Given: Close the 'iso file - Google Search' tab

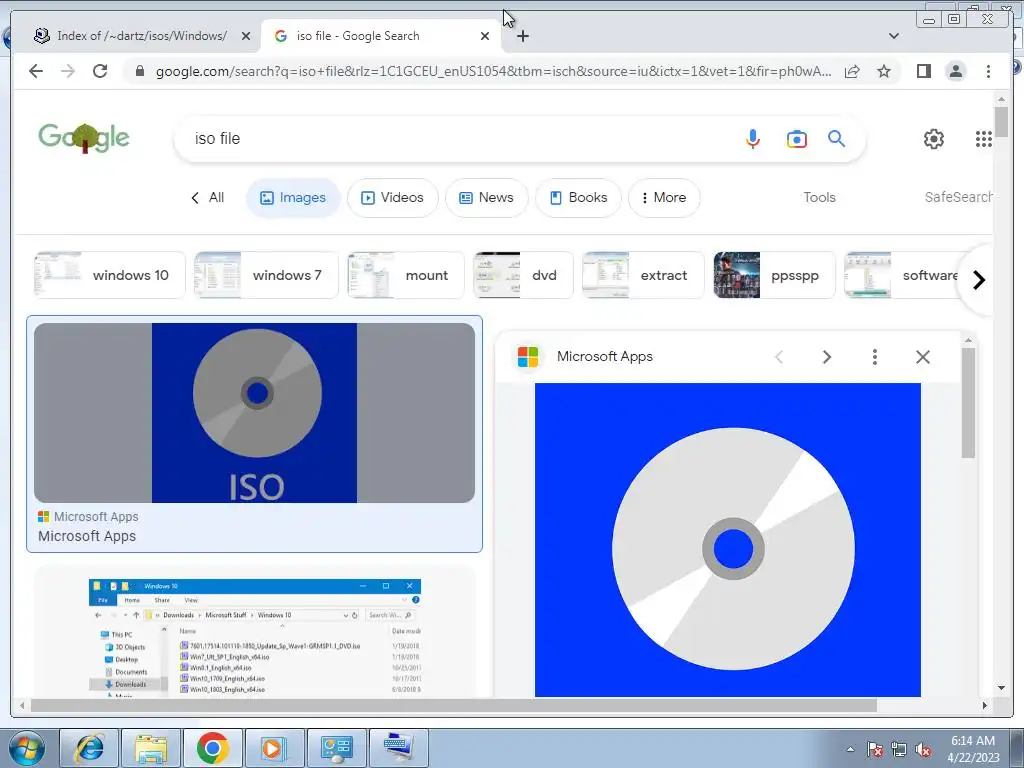Looking at the screenshot, I should (485, 36).
